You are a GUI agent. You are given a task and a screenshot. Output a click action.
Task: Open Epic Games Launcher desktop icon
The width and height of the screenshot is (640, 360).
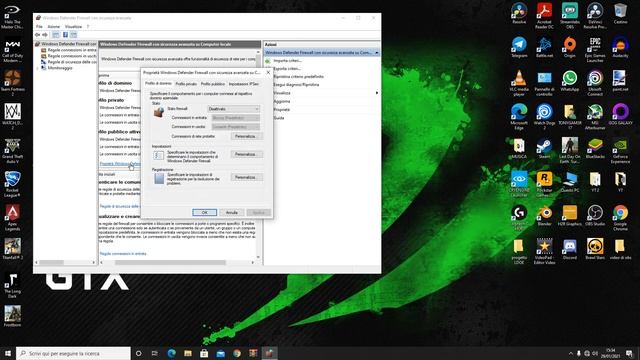click(595, 49)
